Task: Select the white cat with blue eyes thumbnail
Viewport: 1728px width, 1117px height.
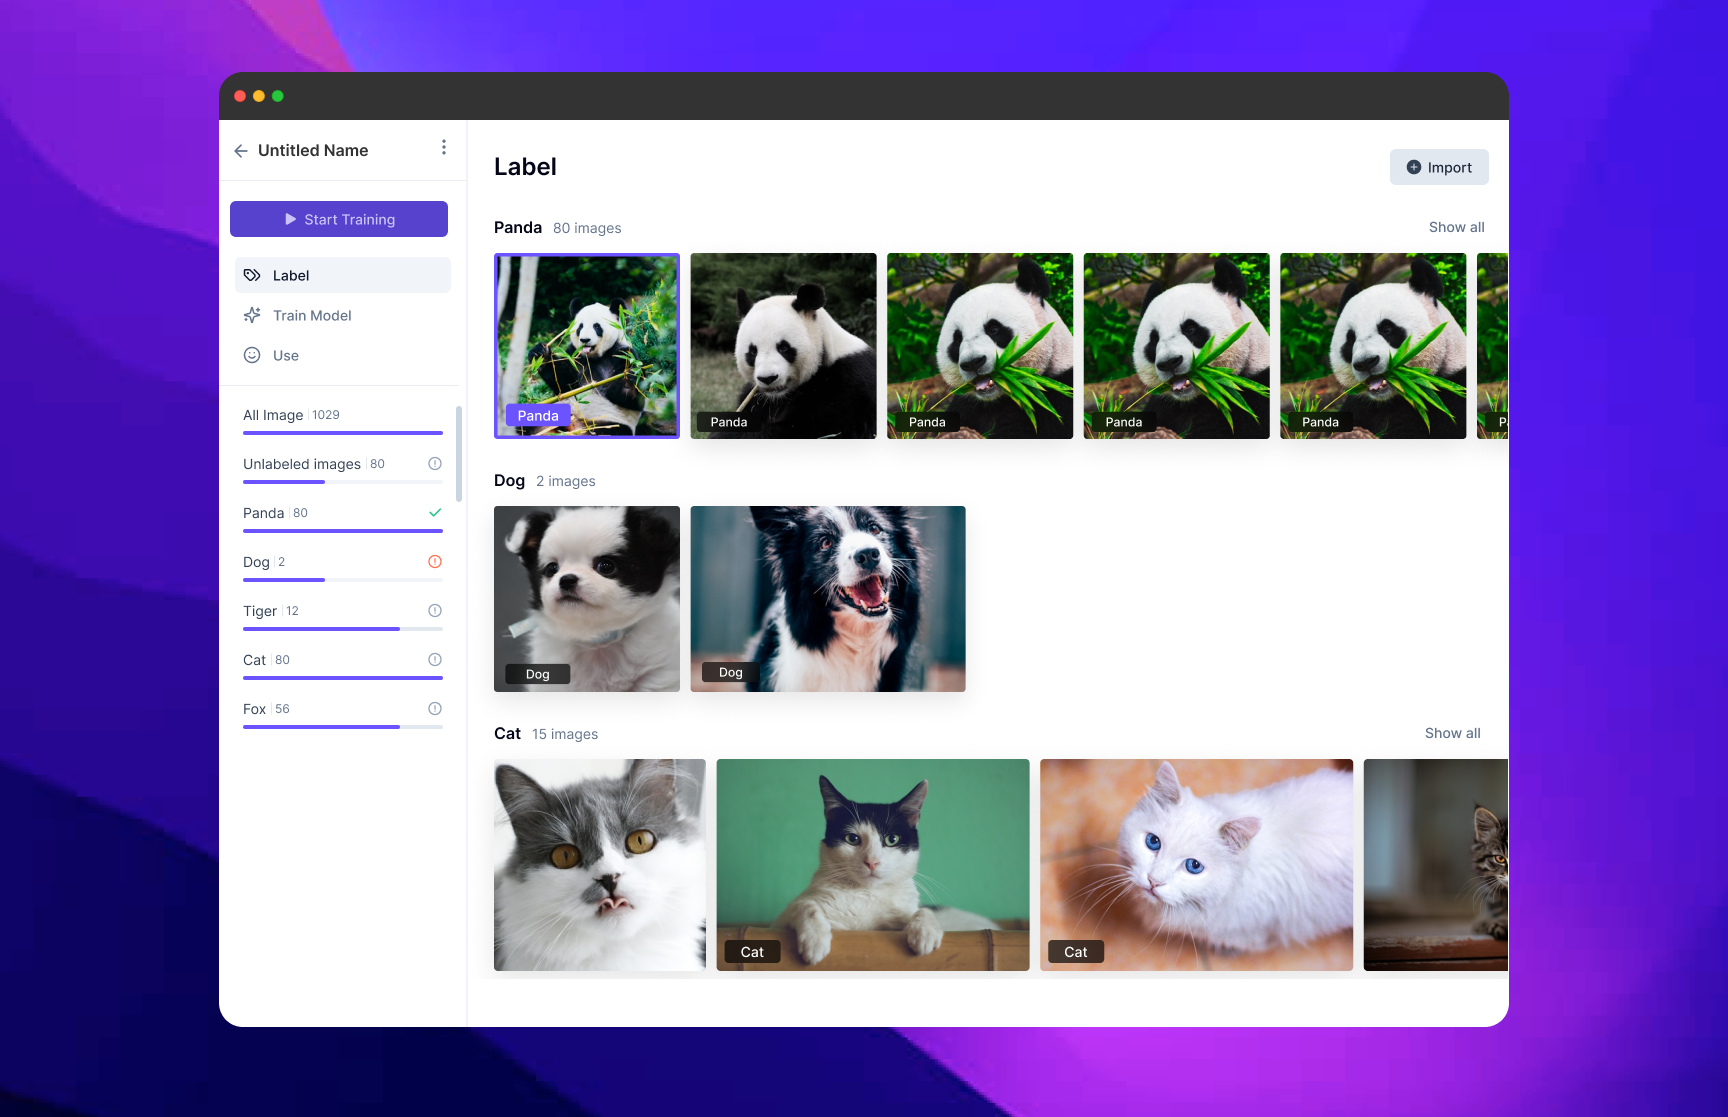Action: (1196, 865)
